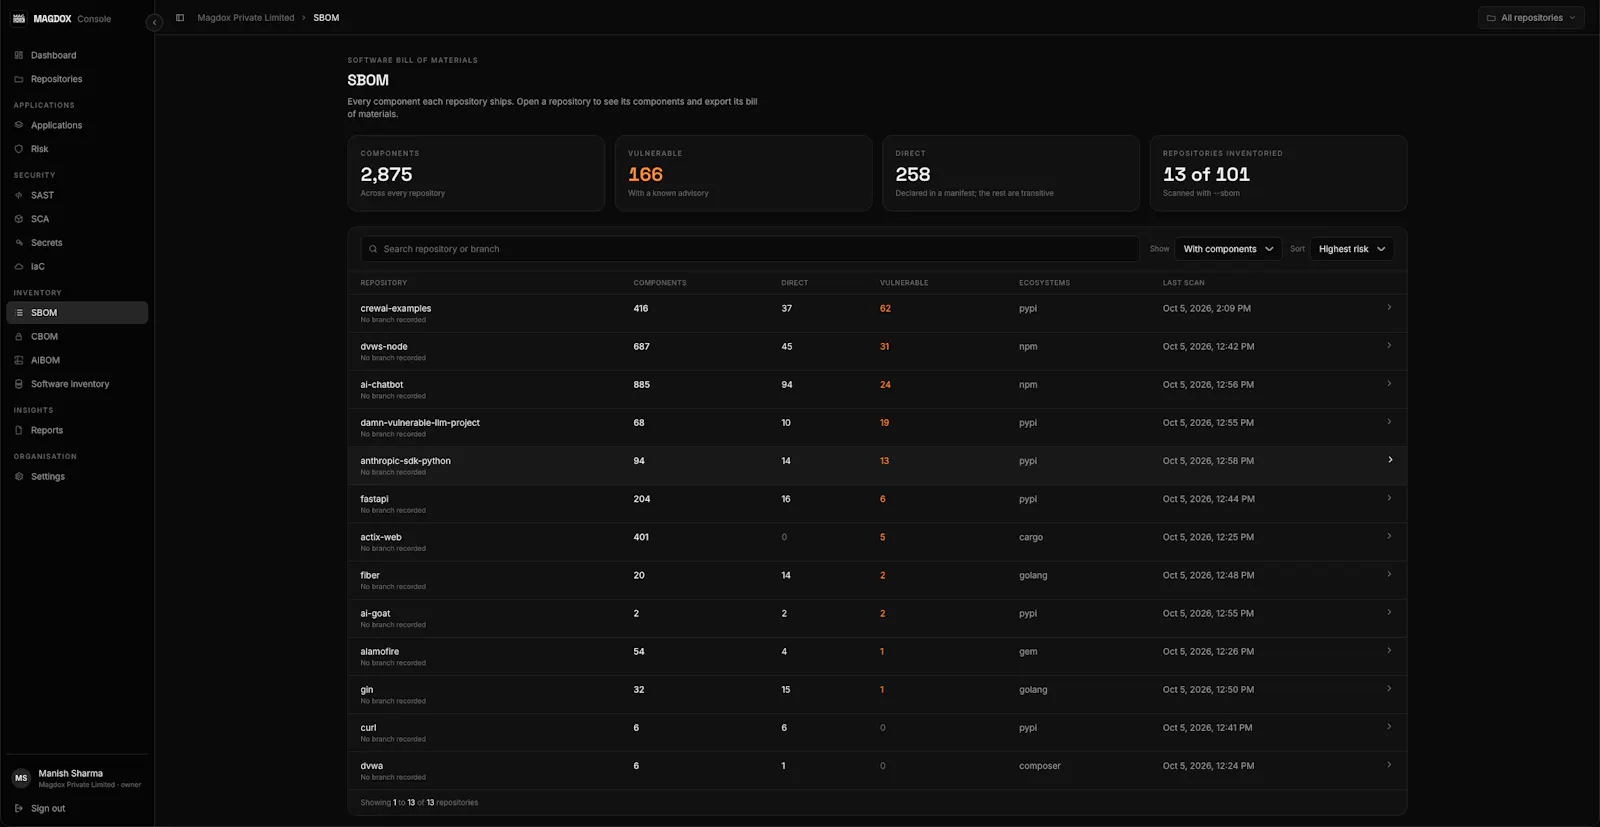Expand the dvwa row chevron
This screenshot has width=1600, height=827.
point(1389,765)
